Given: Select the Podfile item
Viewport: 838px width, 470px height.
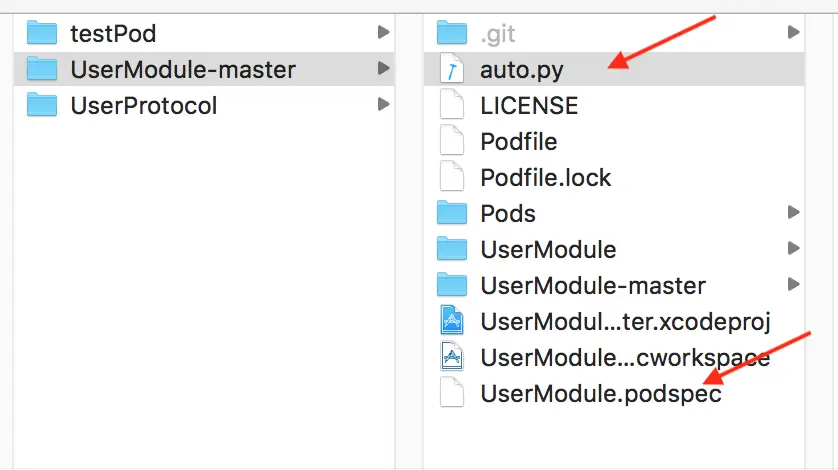Looking at the screenshot, I should [x=518, y=141].
